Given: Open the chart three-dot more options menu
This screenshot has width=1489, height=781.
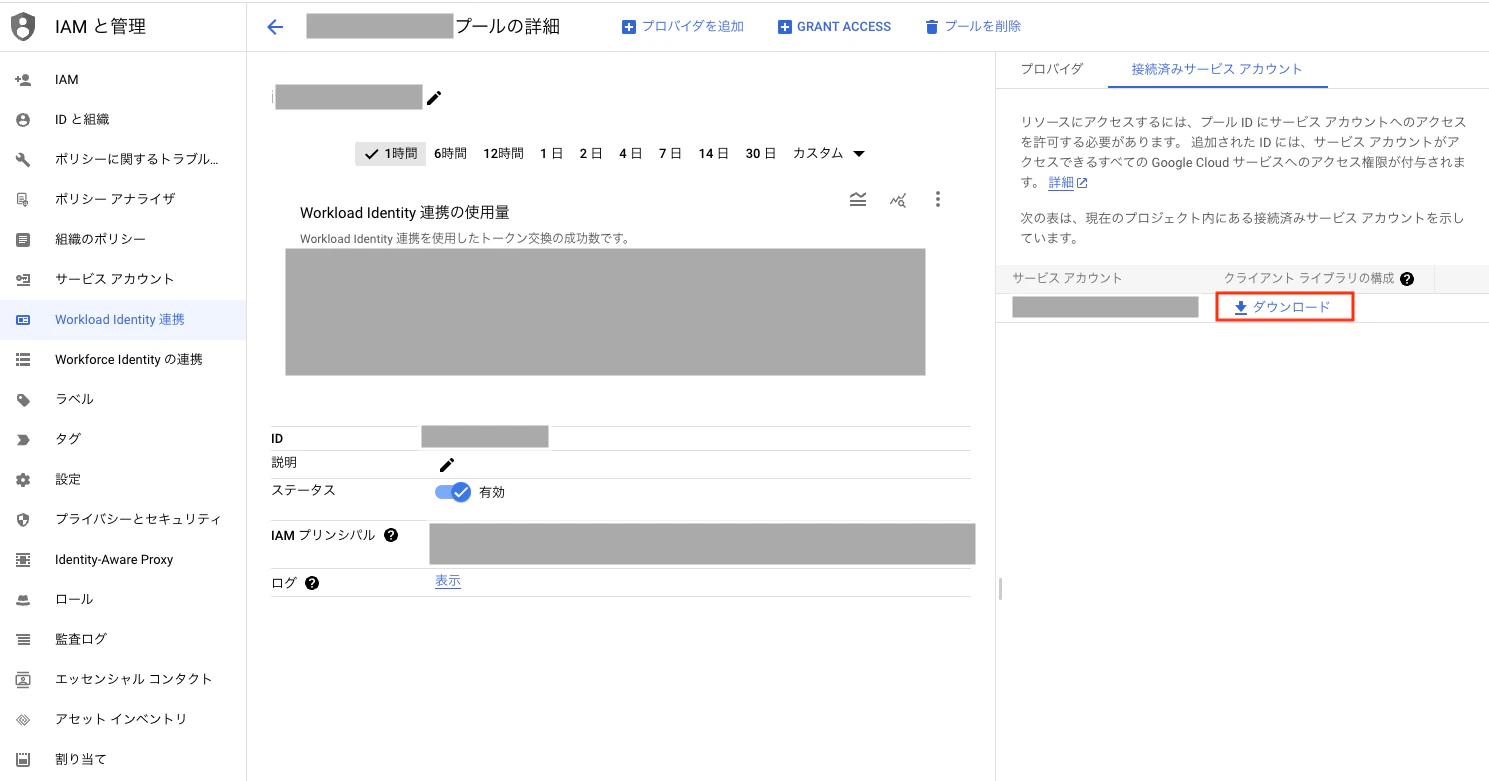Looking at the screenshot, I should point(937,199).
